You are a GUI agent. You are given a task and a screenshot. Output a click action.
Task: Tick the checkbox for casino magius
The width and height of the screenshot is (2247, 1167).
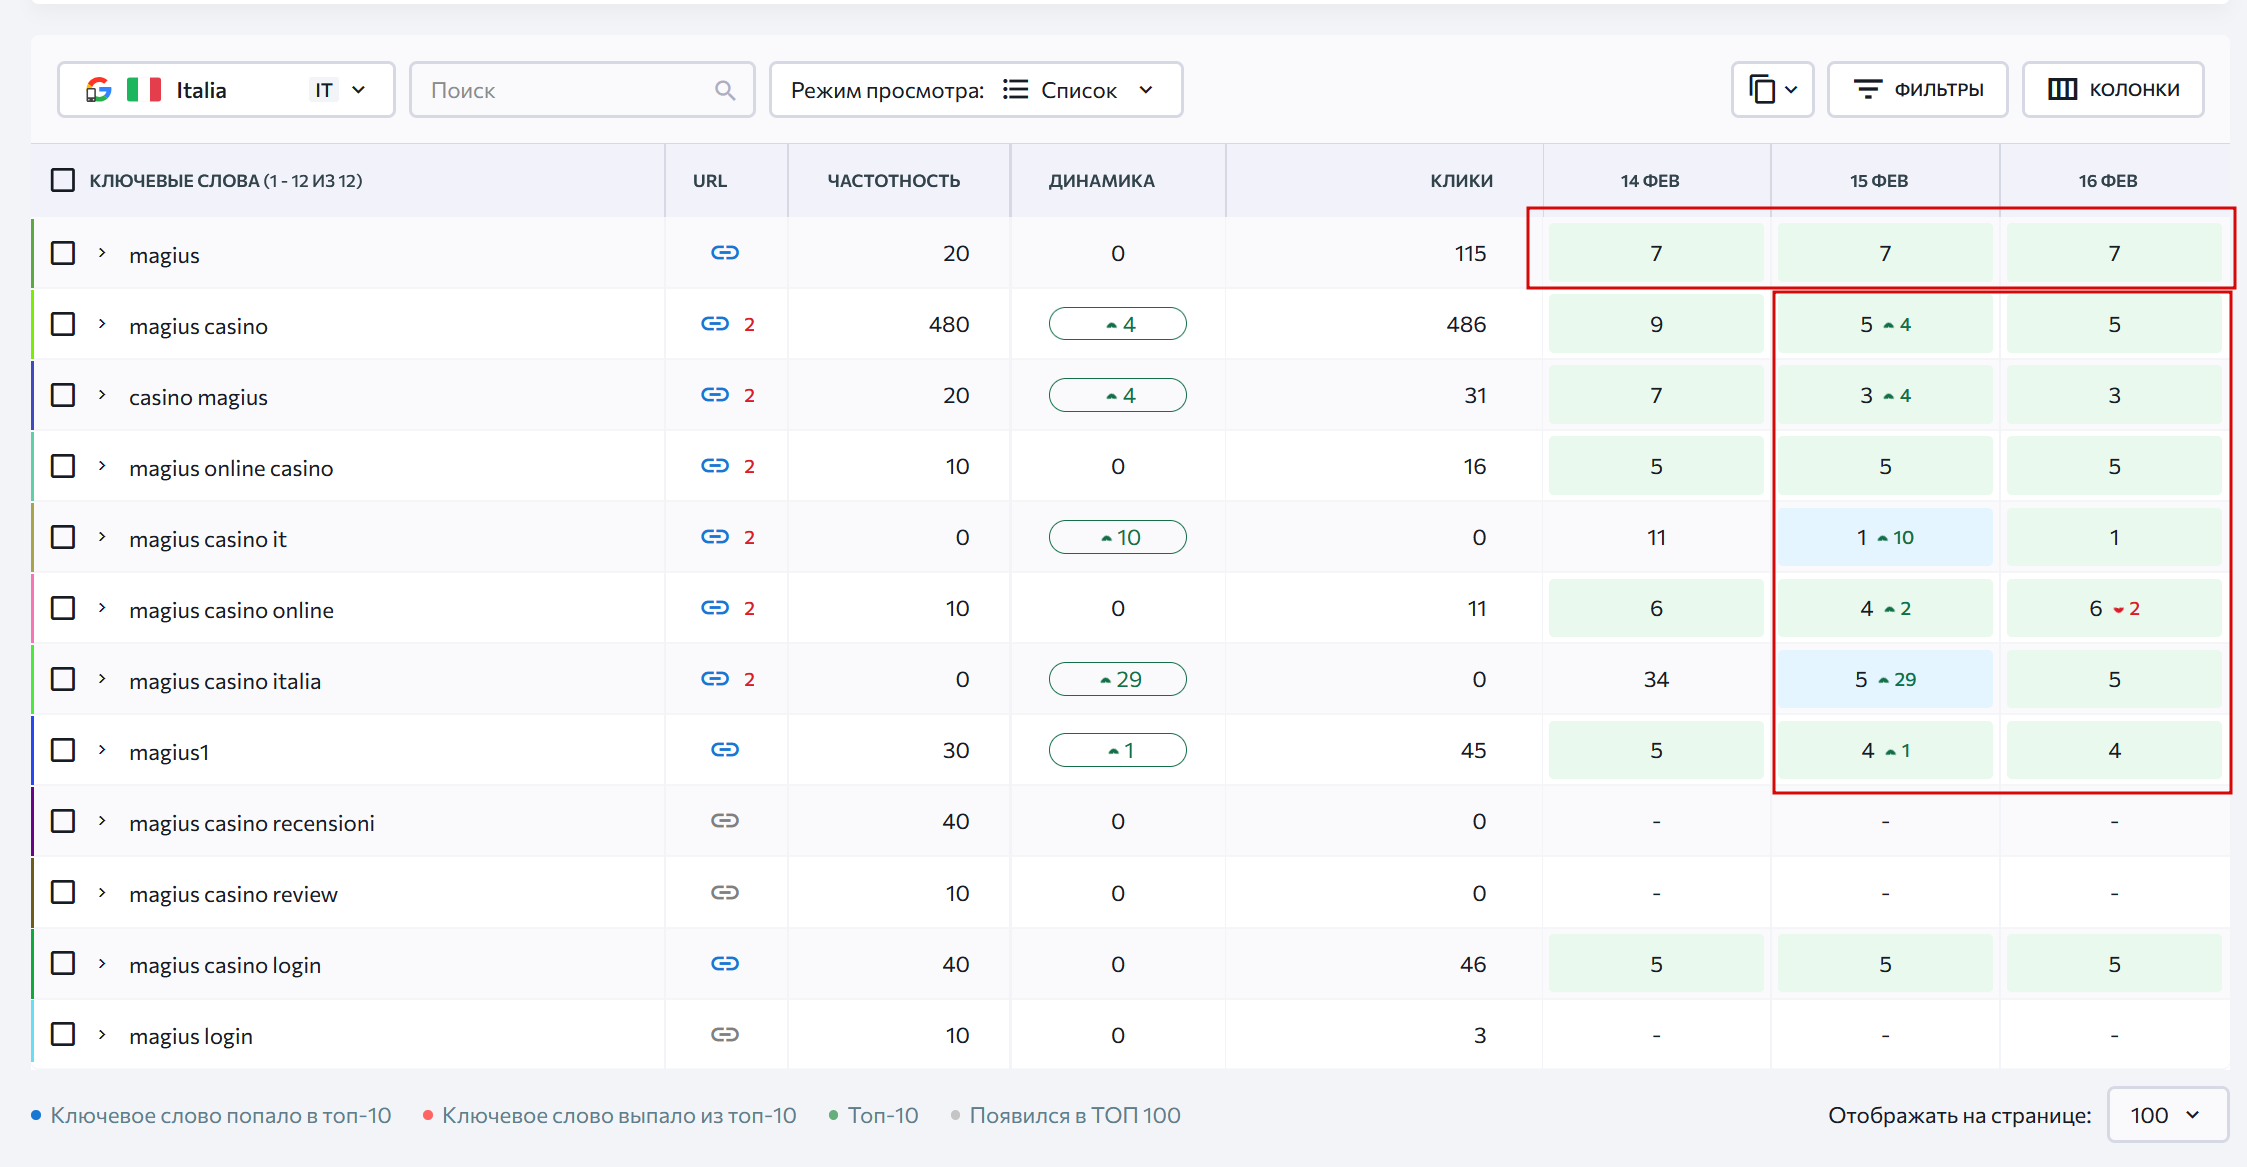[x=63, y=395]
